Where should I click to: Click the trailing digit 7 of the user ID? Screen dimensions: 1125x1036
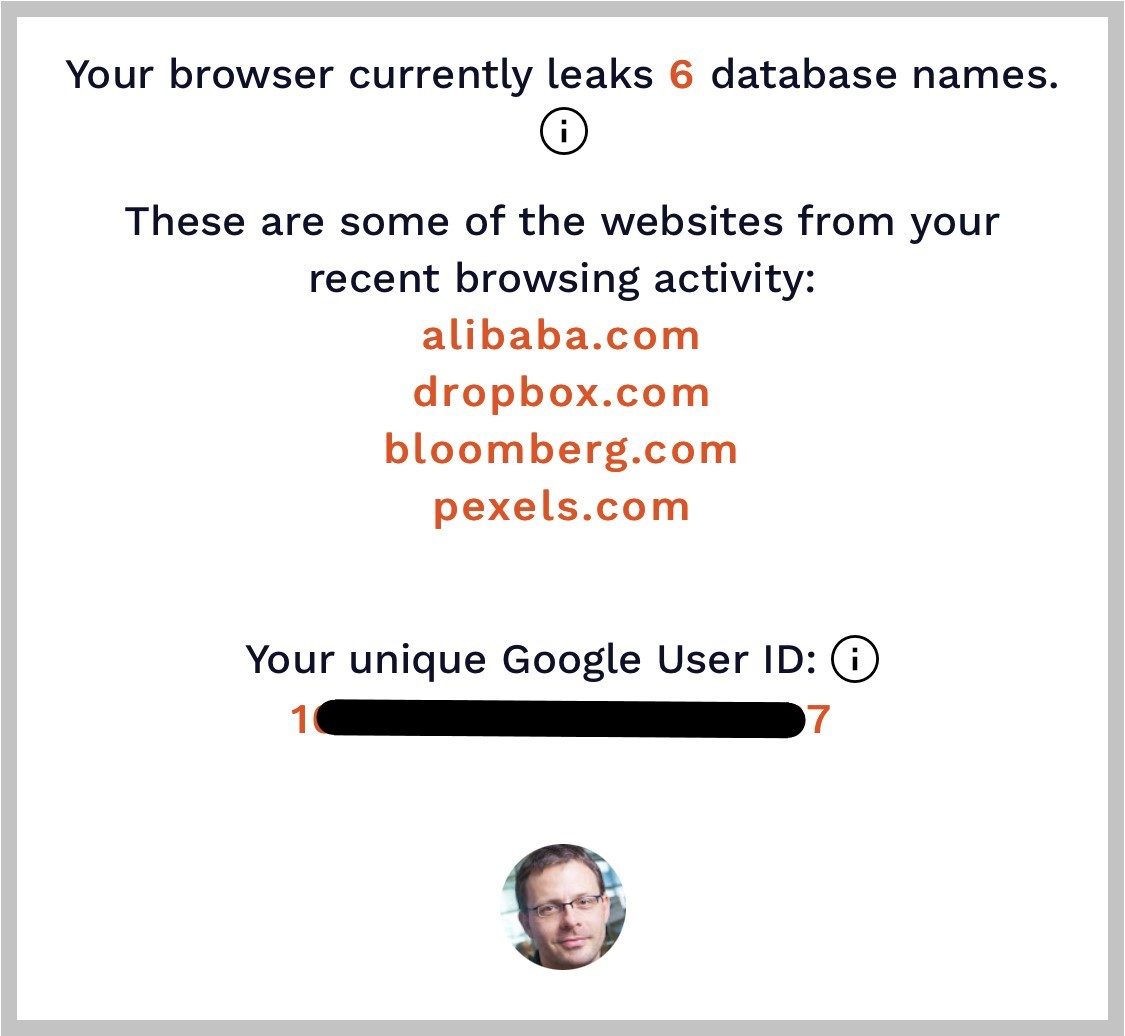click(819, 720)
